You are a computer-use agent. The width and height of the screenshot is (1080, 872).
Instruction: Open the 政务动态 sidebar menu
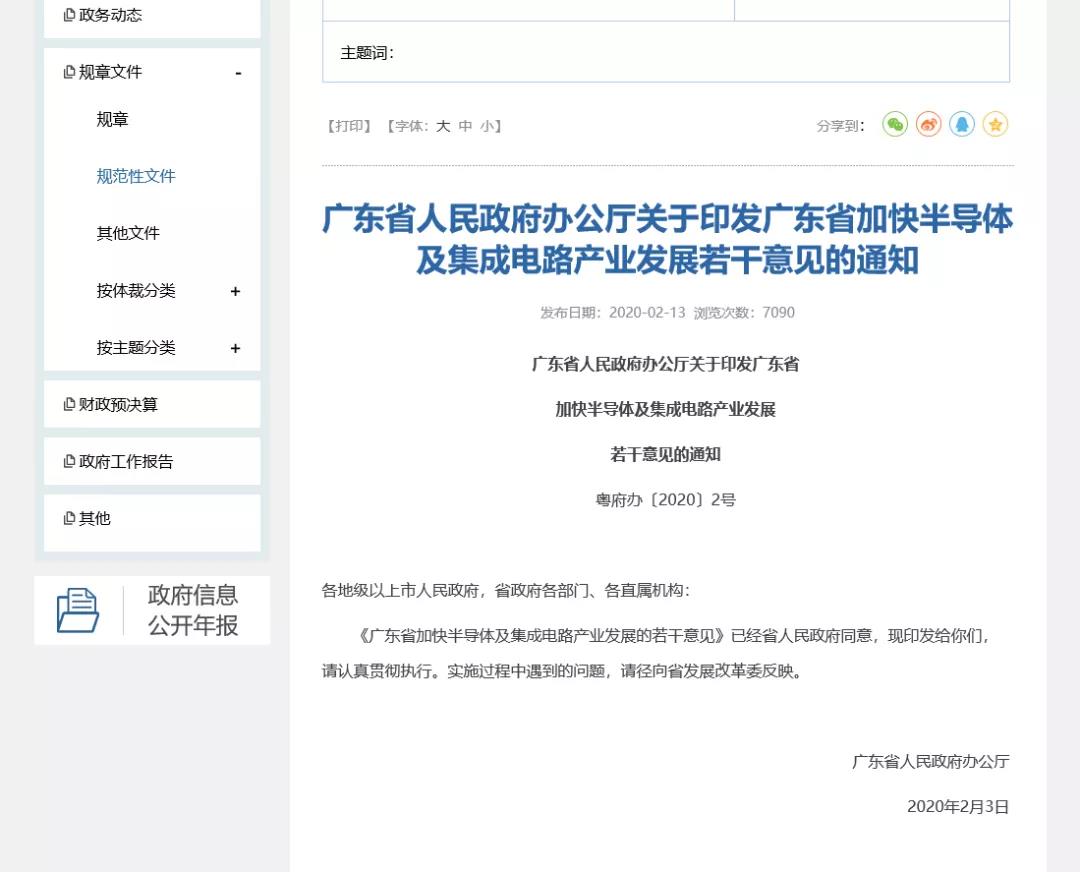pos(110,15)
